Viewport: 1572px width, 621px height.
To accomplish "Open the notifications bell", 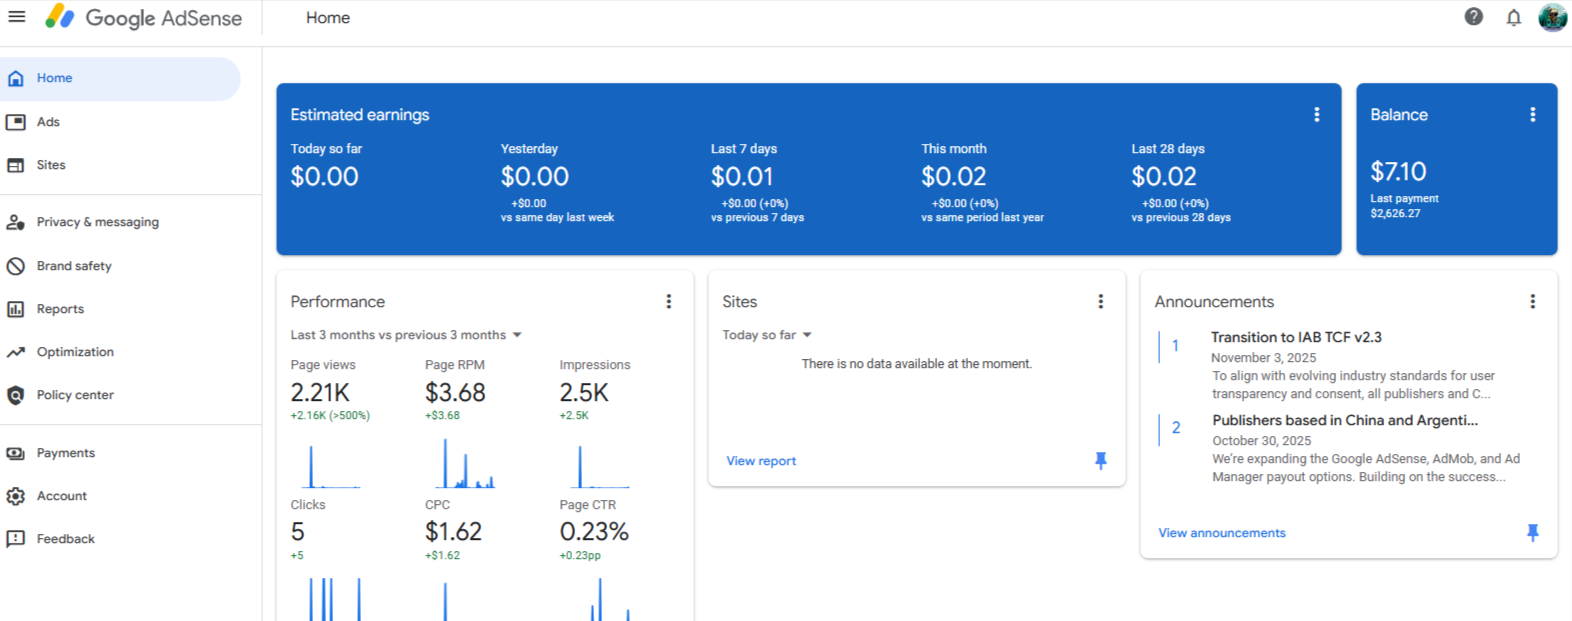I will pyautogui.click(x=1513, y=17).
